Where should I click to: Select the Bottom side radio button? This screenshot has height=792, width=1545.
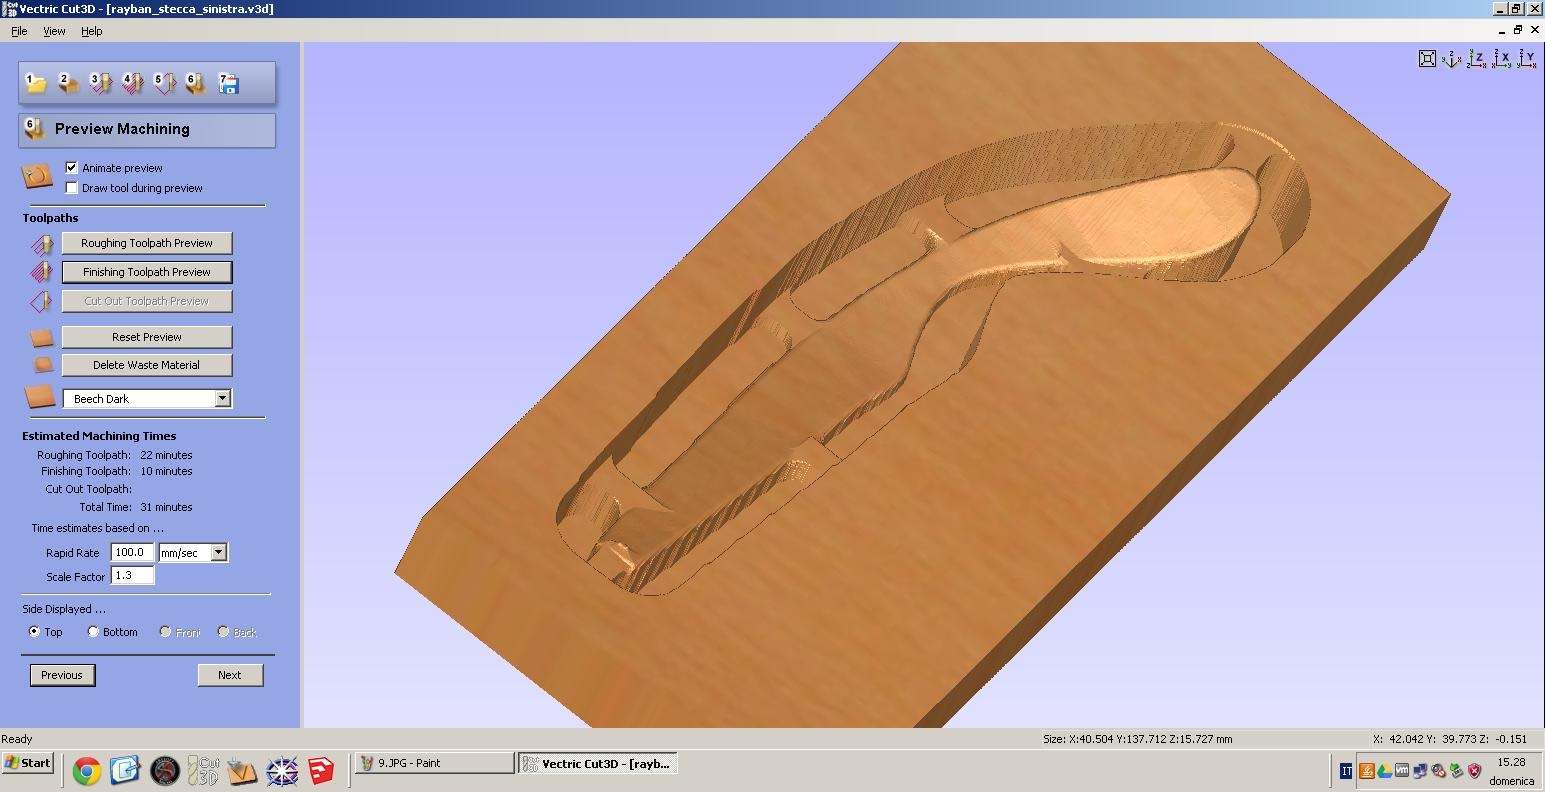[x=94, y=632]
